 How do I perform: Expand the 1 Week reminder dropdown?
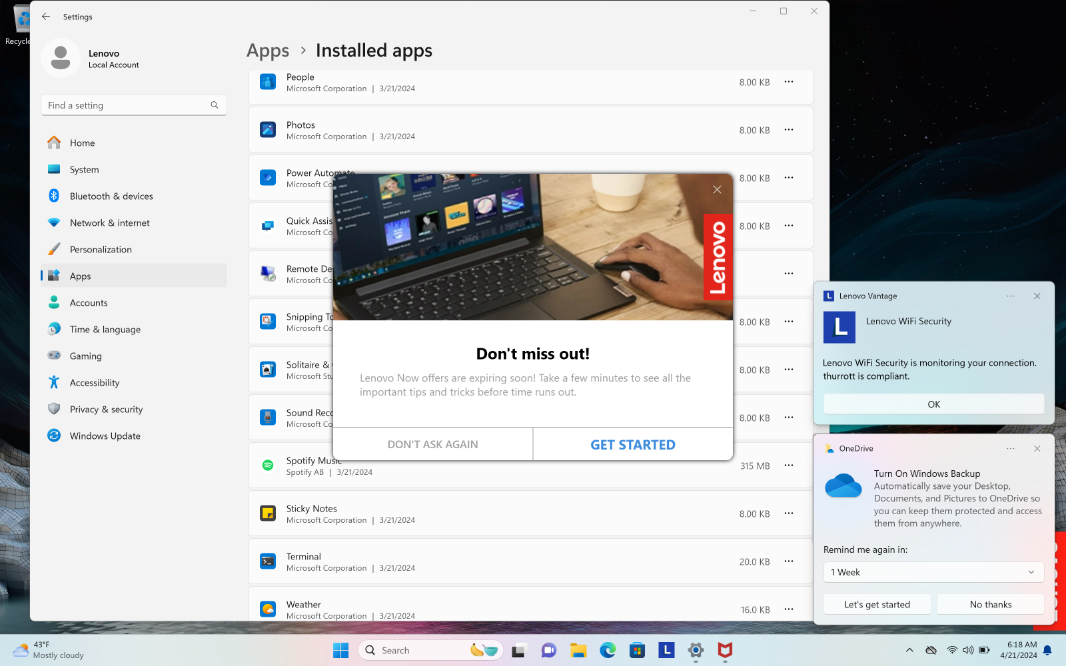[x=932, y=572]
